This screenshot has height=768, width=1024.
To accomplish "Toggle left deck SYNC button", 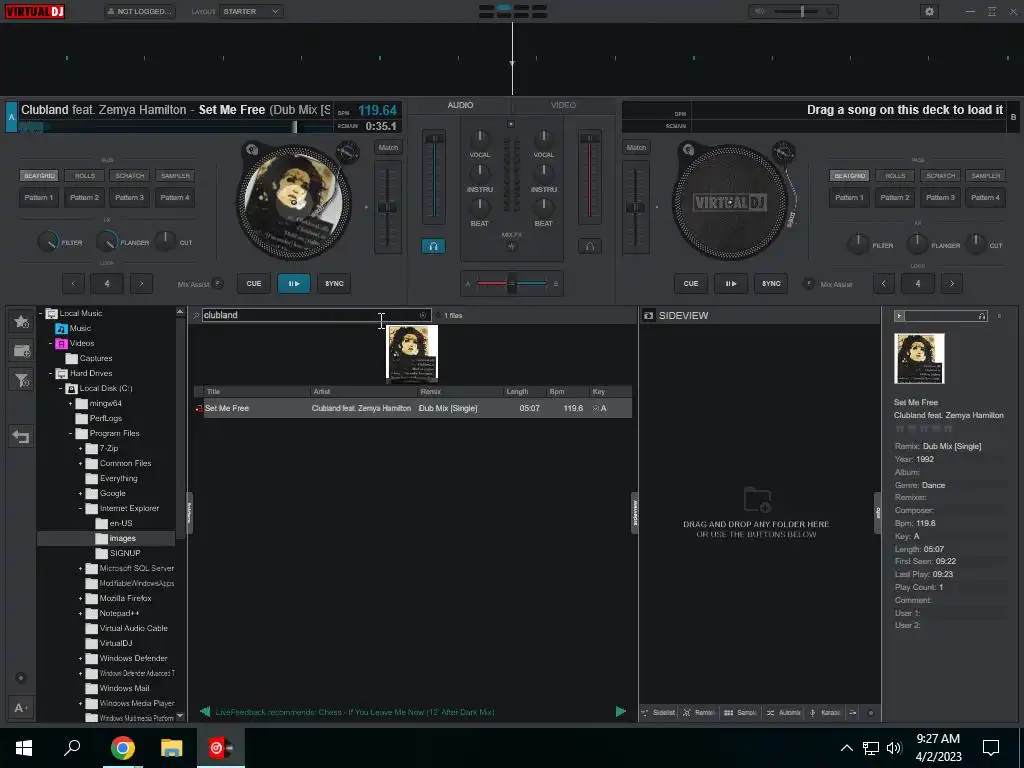I will click(x=334, y=283).
